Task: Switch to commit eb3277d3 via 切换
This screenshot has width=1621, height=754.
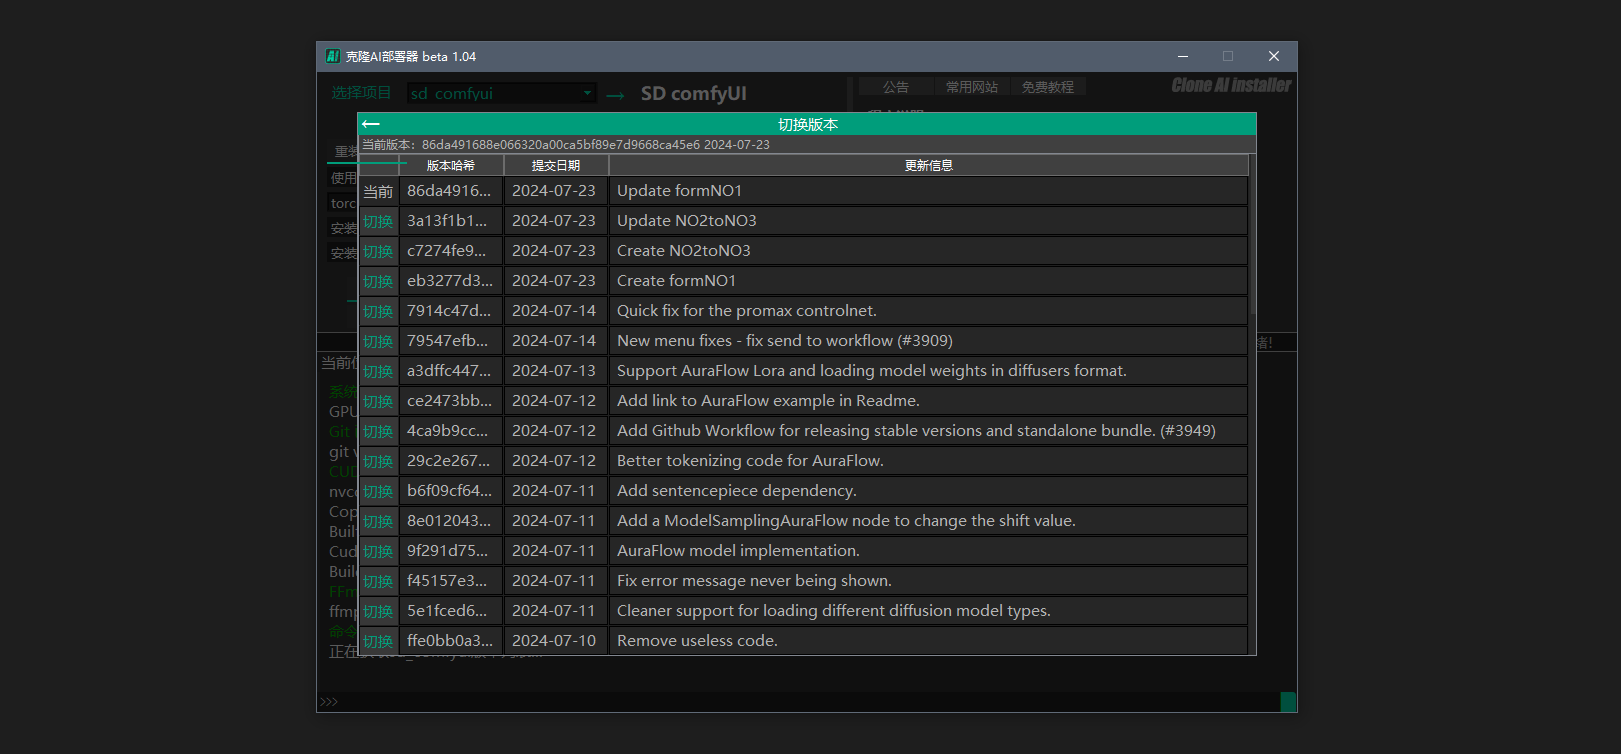Action: (x=378, y=281)
